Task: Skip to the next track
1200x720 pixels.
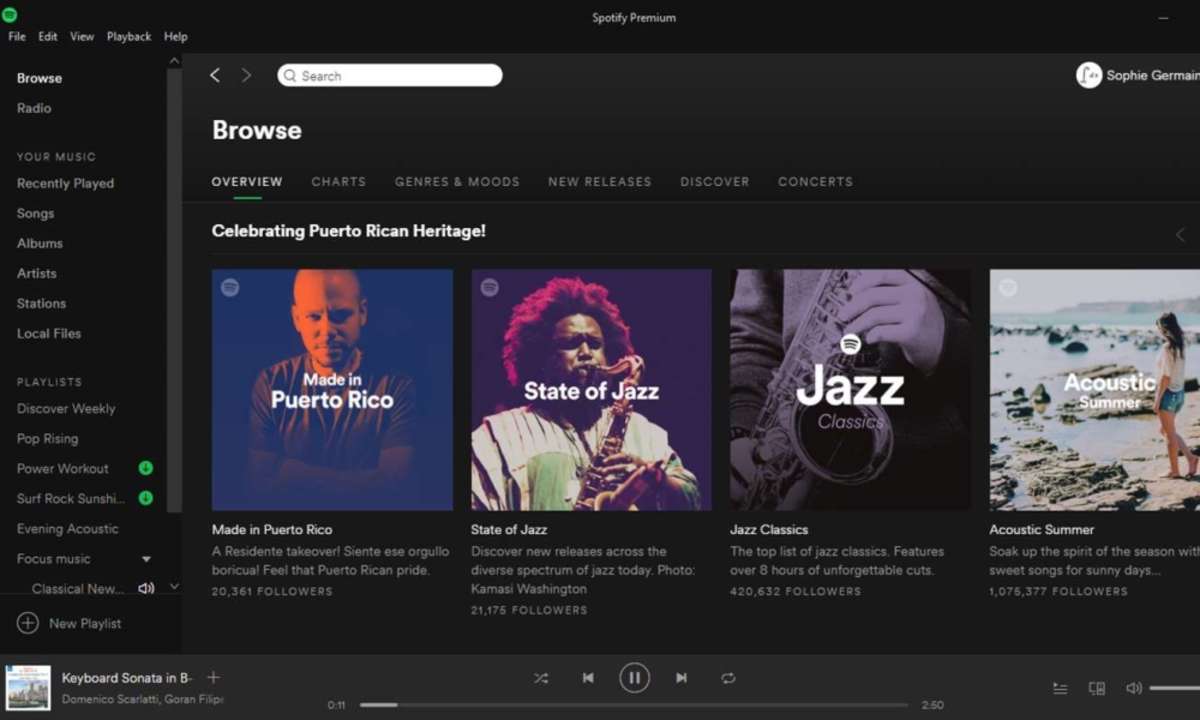Action: click(x=681, y=678)
